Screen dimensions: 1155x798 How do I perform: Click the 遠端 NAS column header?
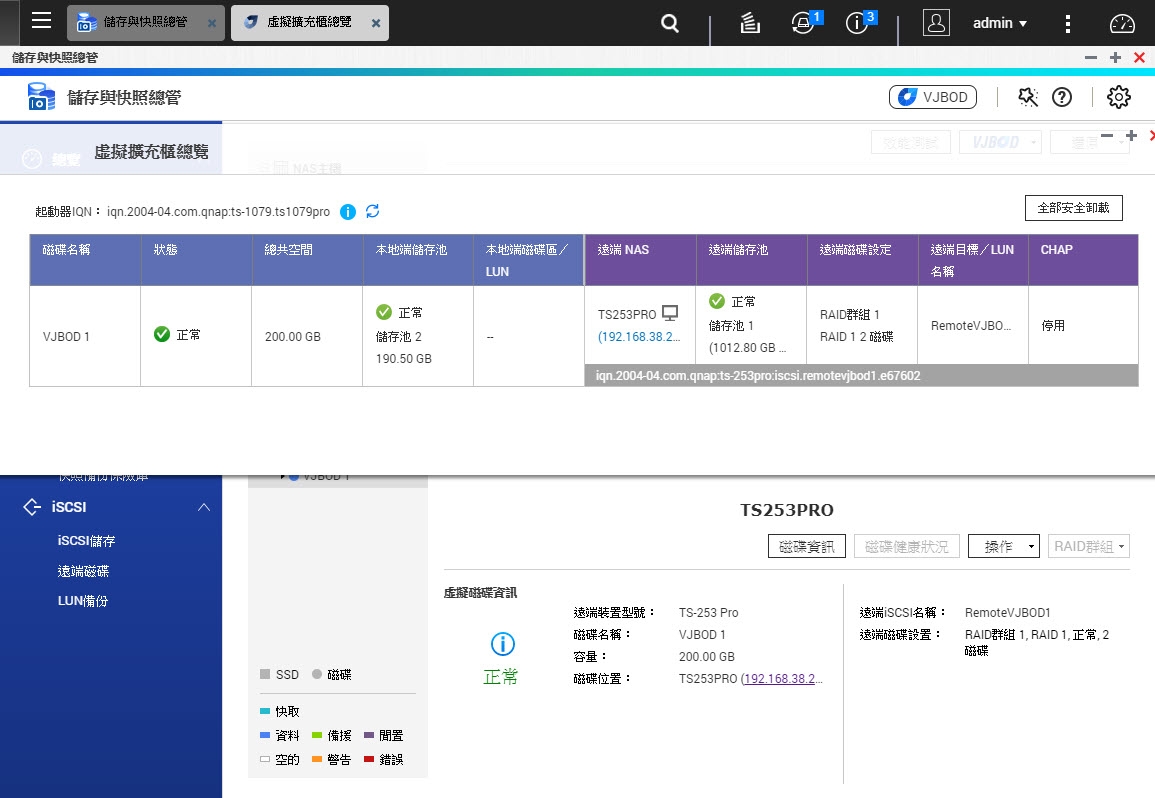(640, 260)
